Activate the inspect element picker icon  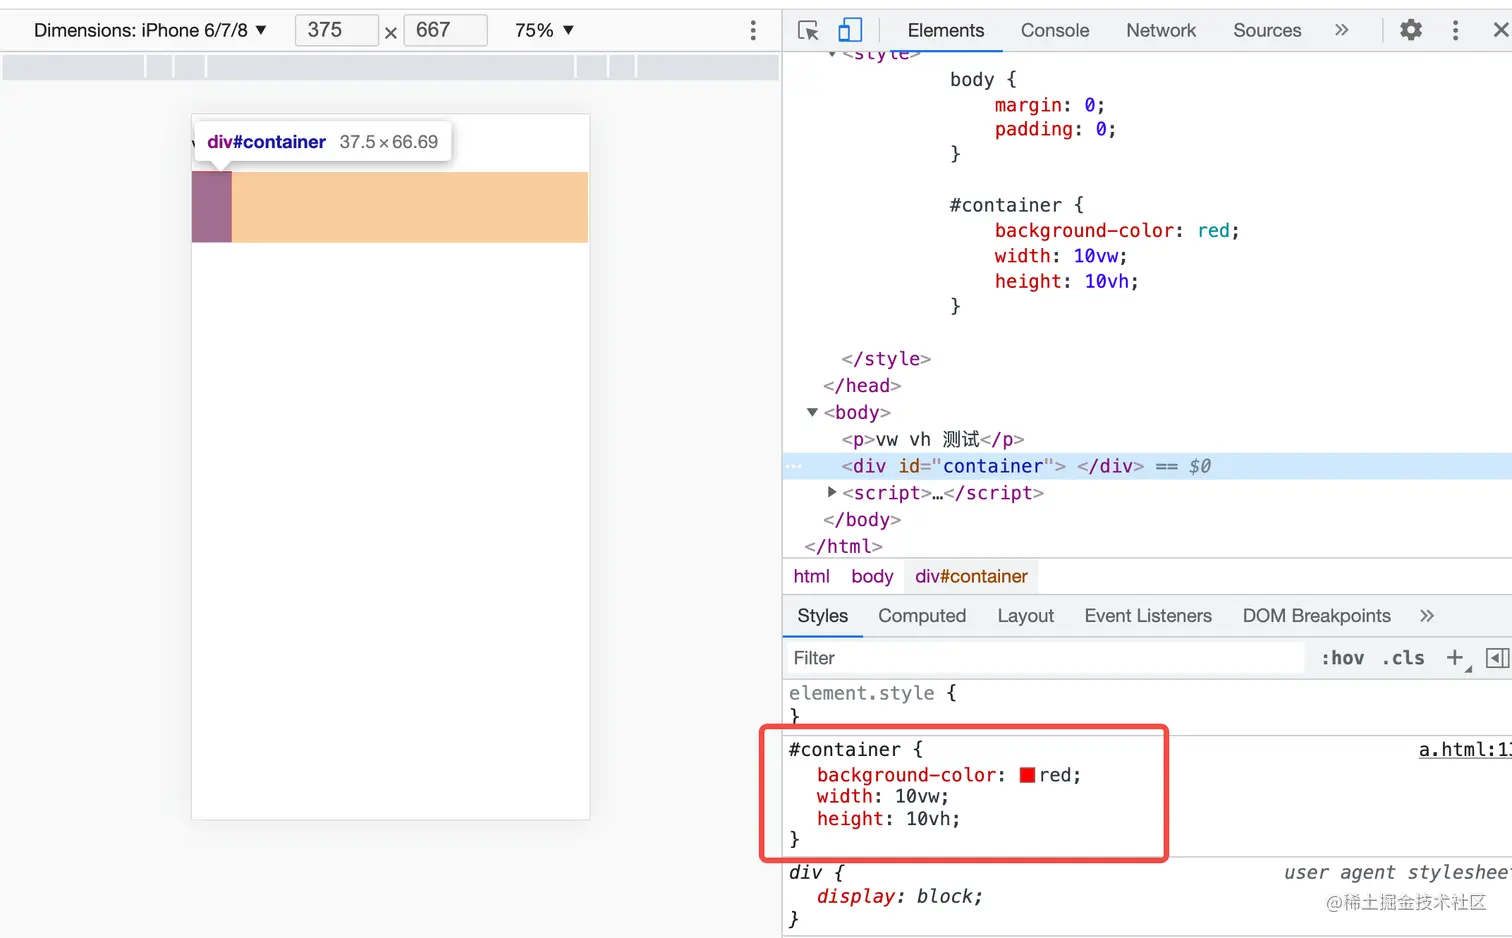click(x=808, y=30)
